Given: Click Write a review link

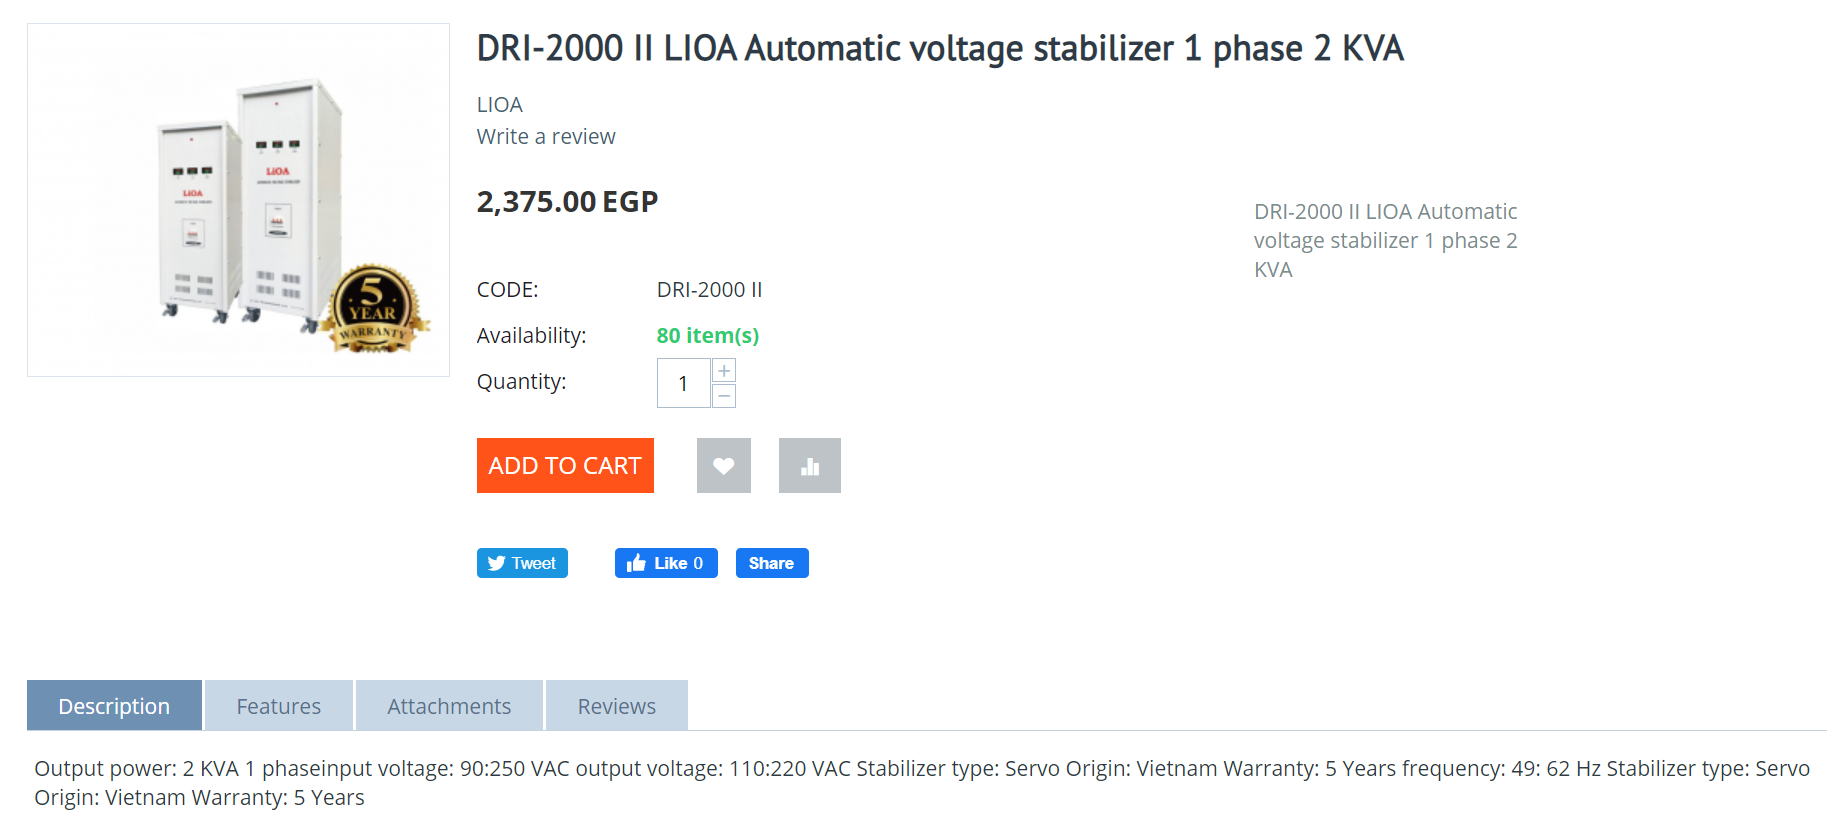Looking at the screenshot, I should pos(546,137).
